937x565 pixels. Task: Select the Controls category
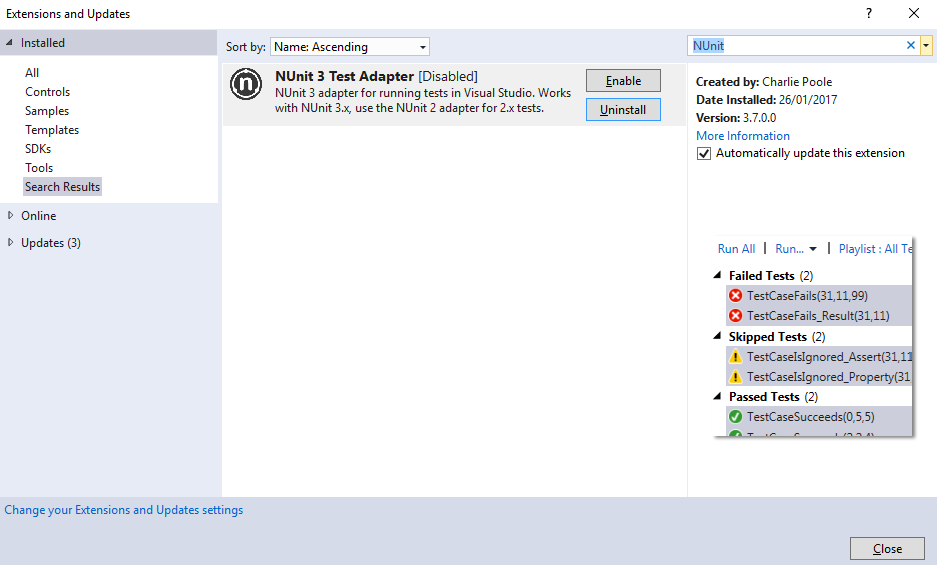48,92
